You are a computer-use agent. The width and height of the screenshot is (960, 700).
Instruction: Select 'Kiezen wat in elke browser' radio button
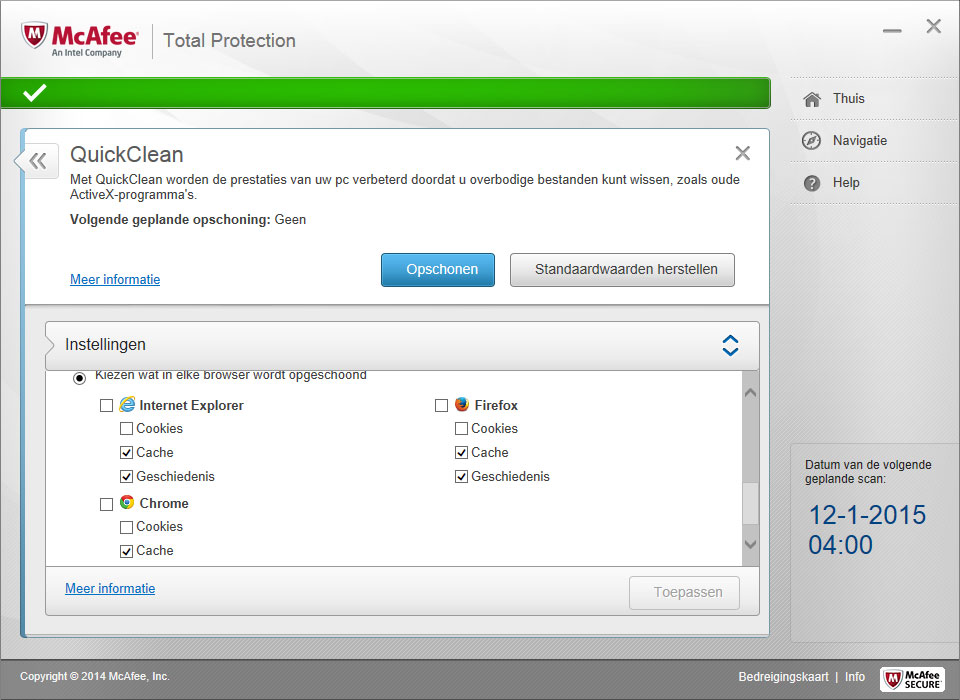point(80,378)
